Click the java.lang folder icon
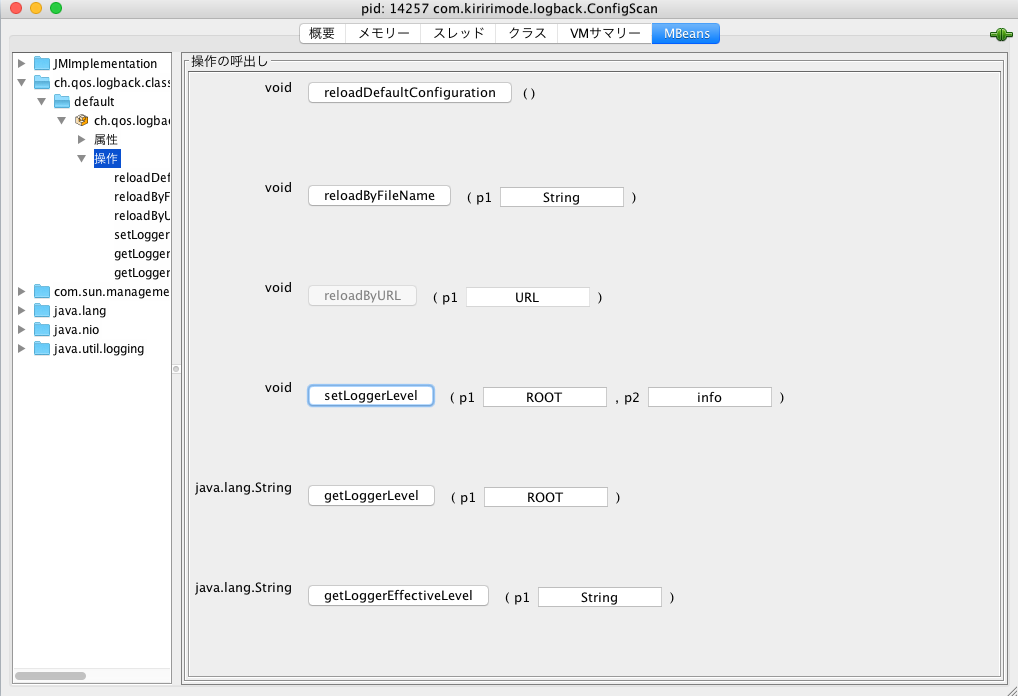The width and height of the screenshot is (1018, 696). point(42,310)
